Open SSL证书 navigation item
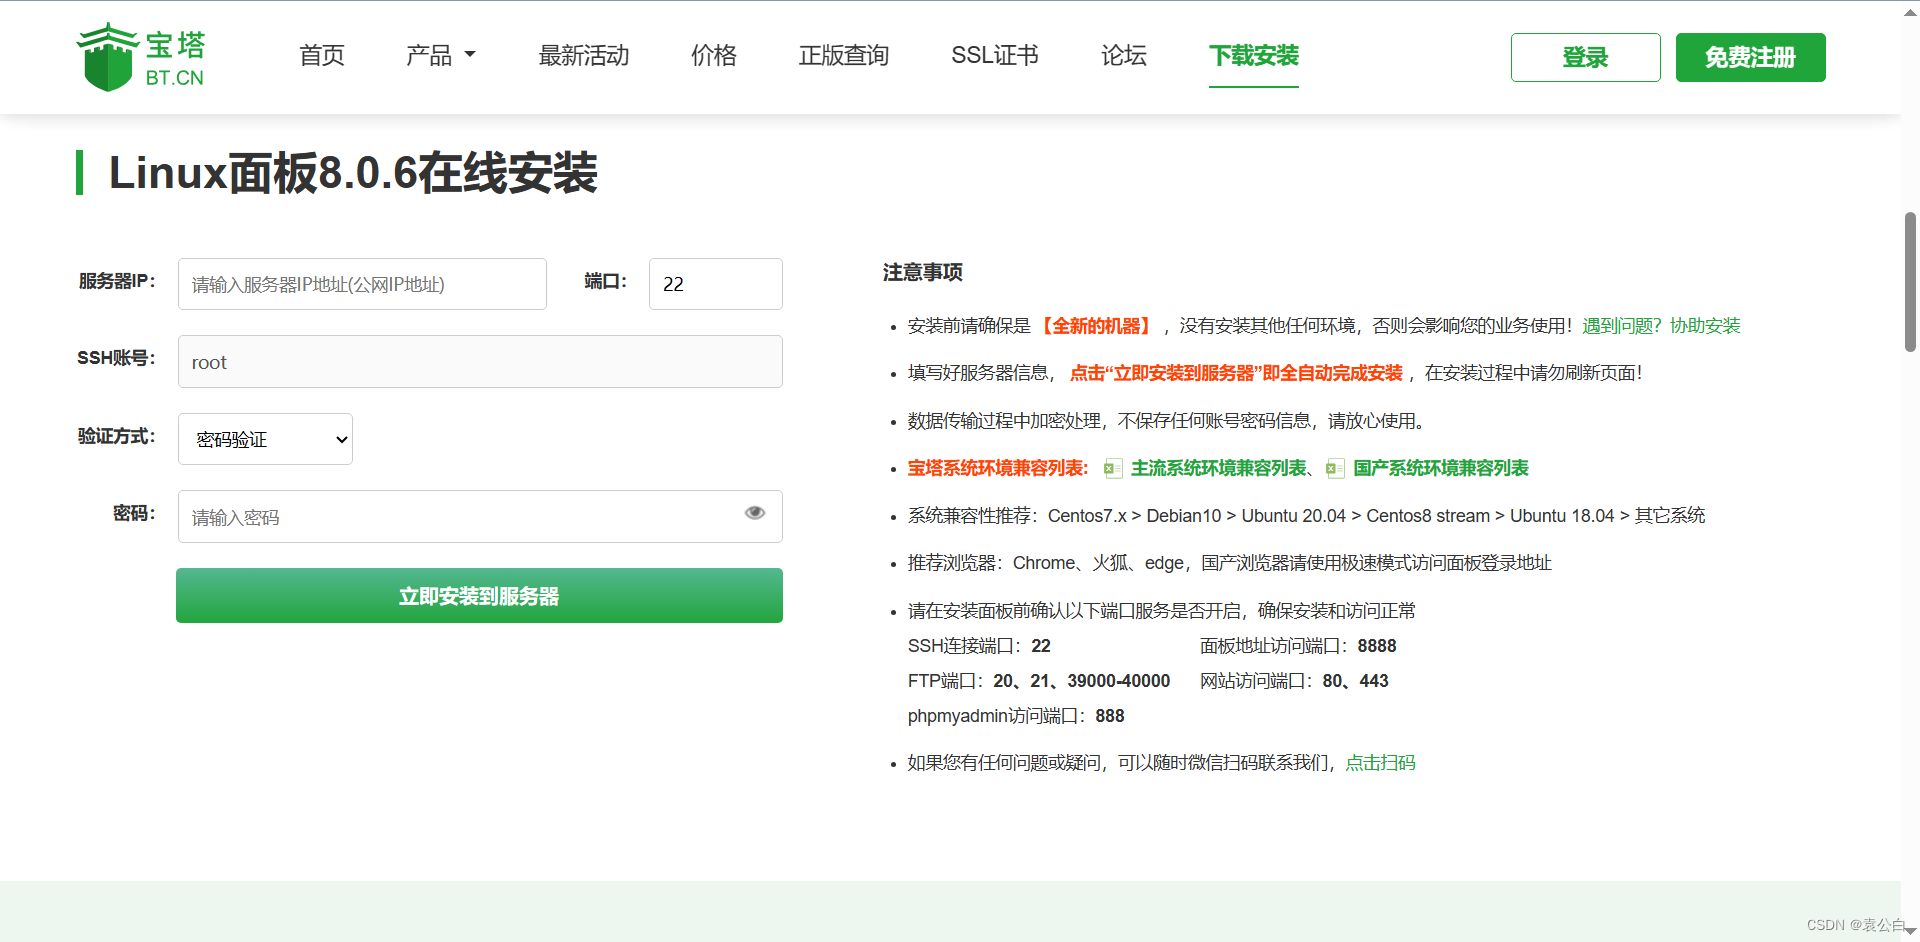 coord(995,55)
